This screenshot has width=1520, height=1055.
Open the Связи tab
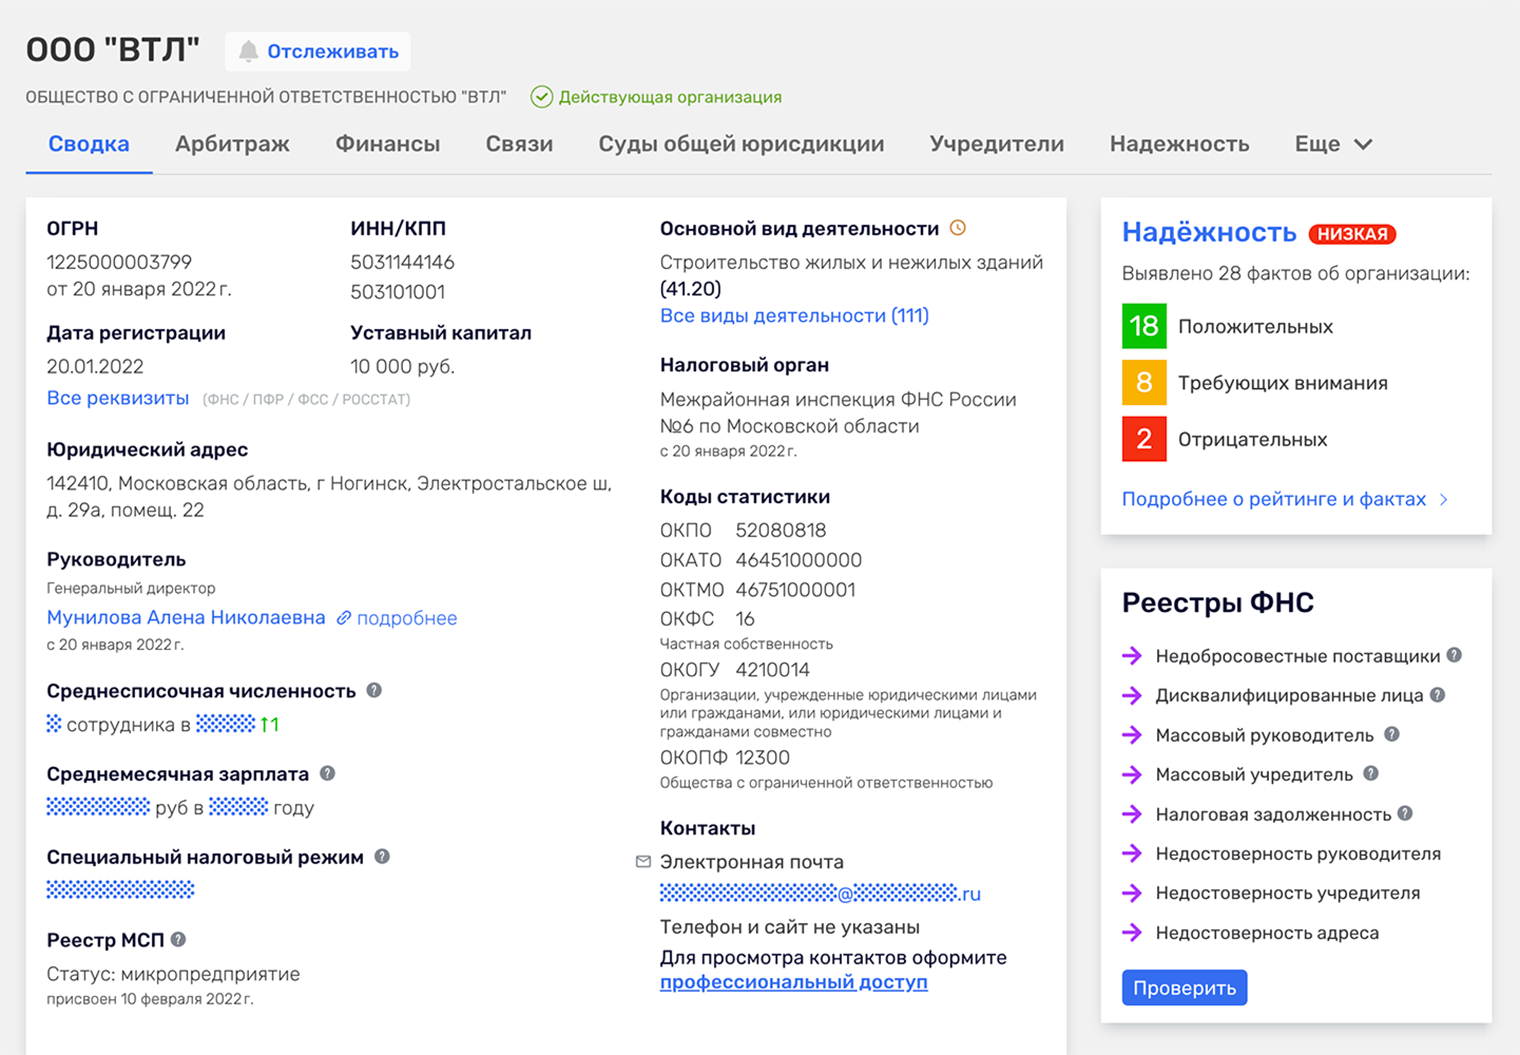[519, 144]
